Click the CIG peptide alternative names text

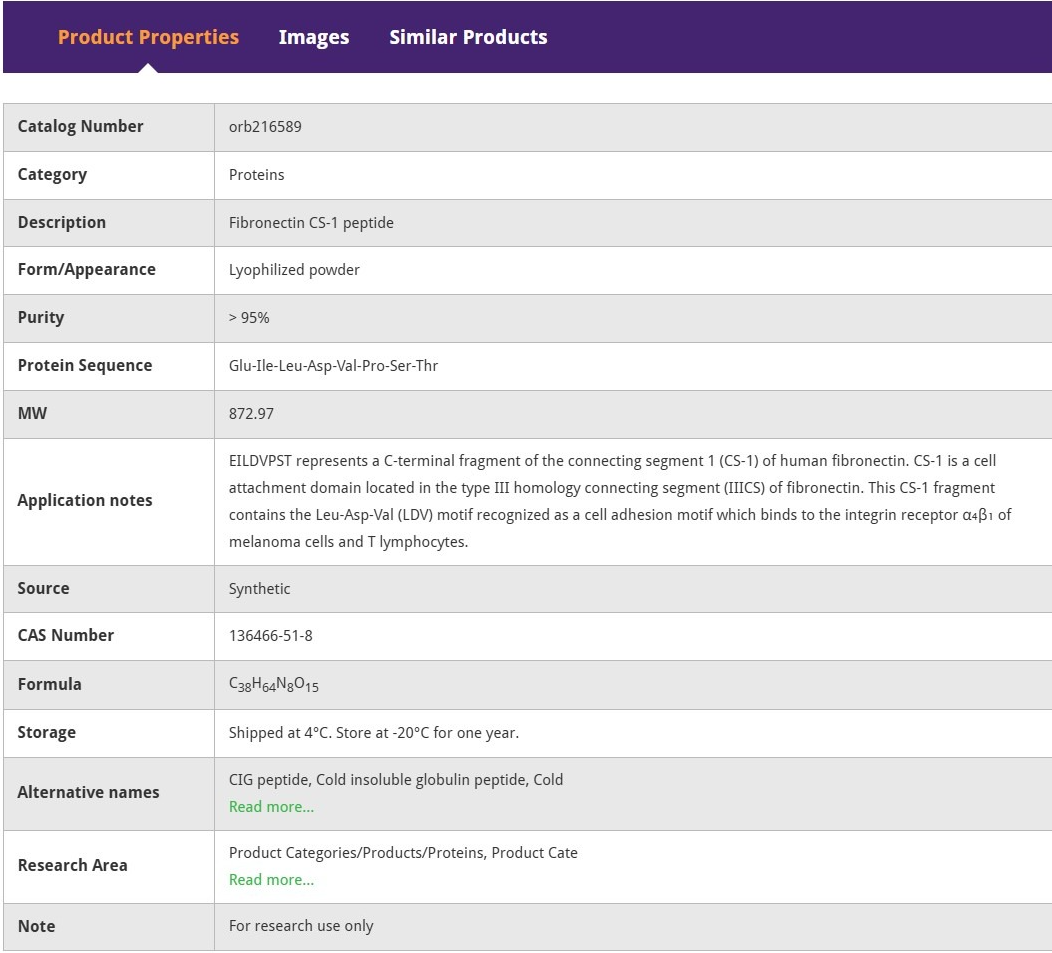click(395, 780)
